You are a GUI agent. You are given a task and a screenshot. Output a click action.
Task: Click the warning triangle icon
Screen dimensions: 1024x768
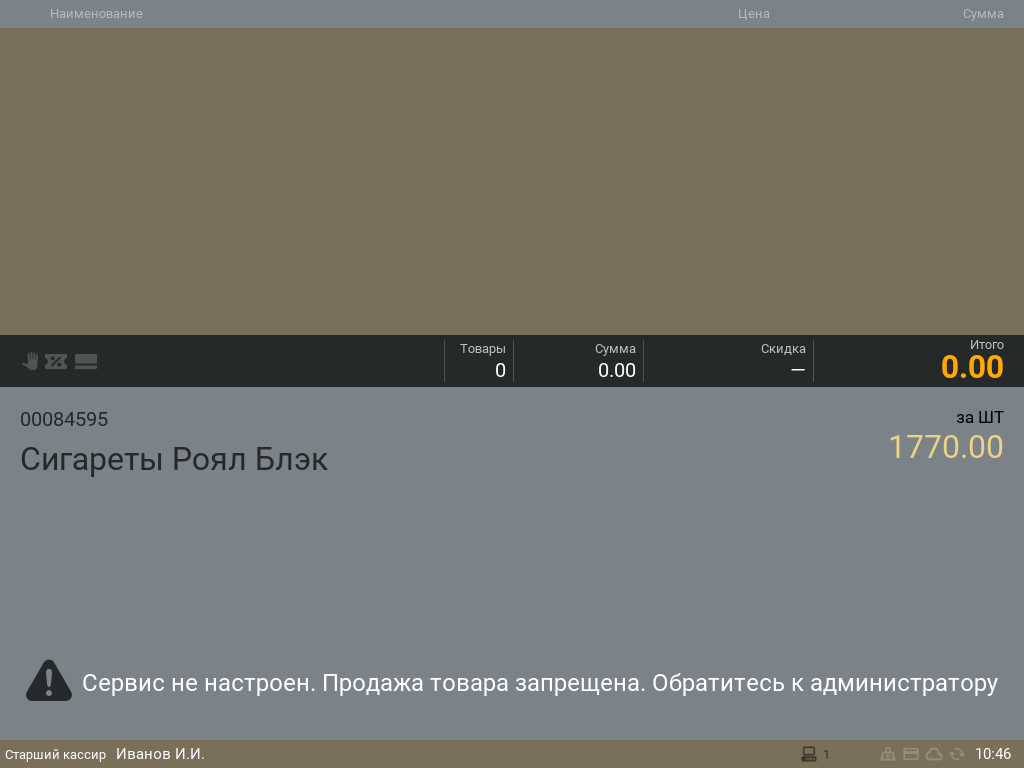tap(49, 681)
